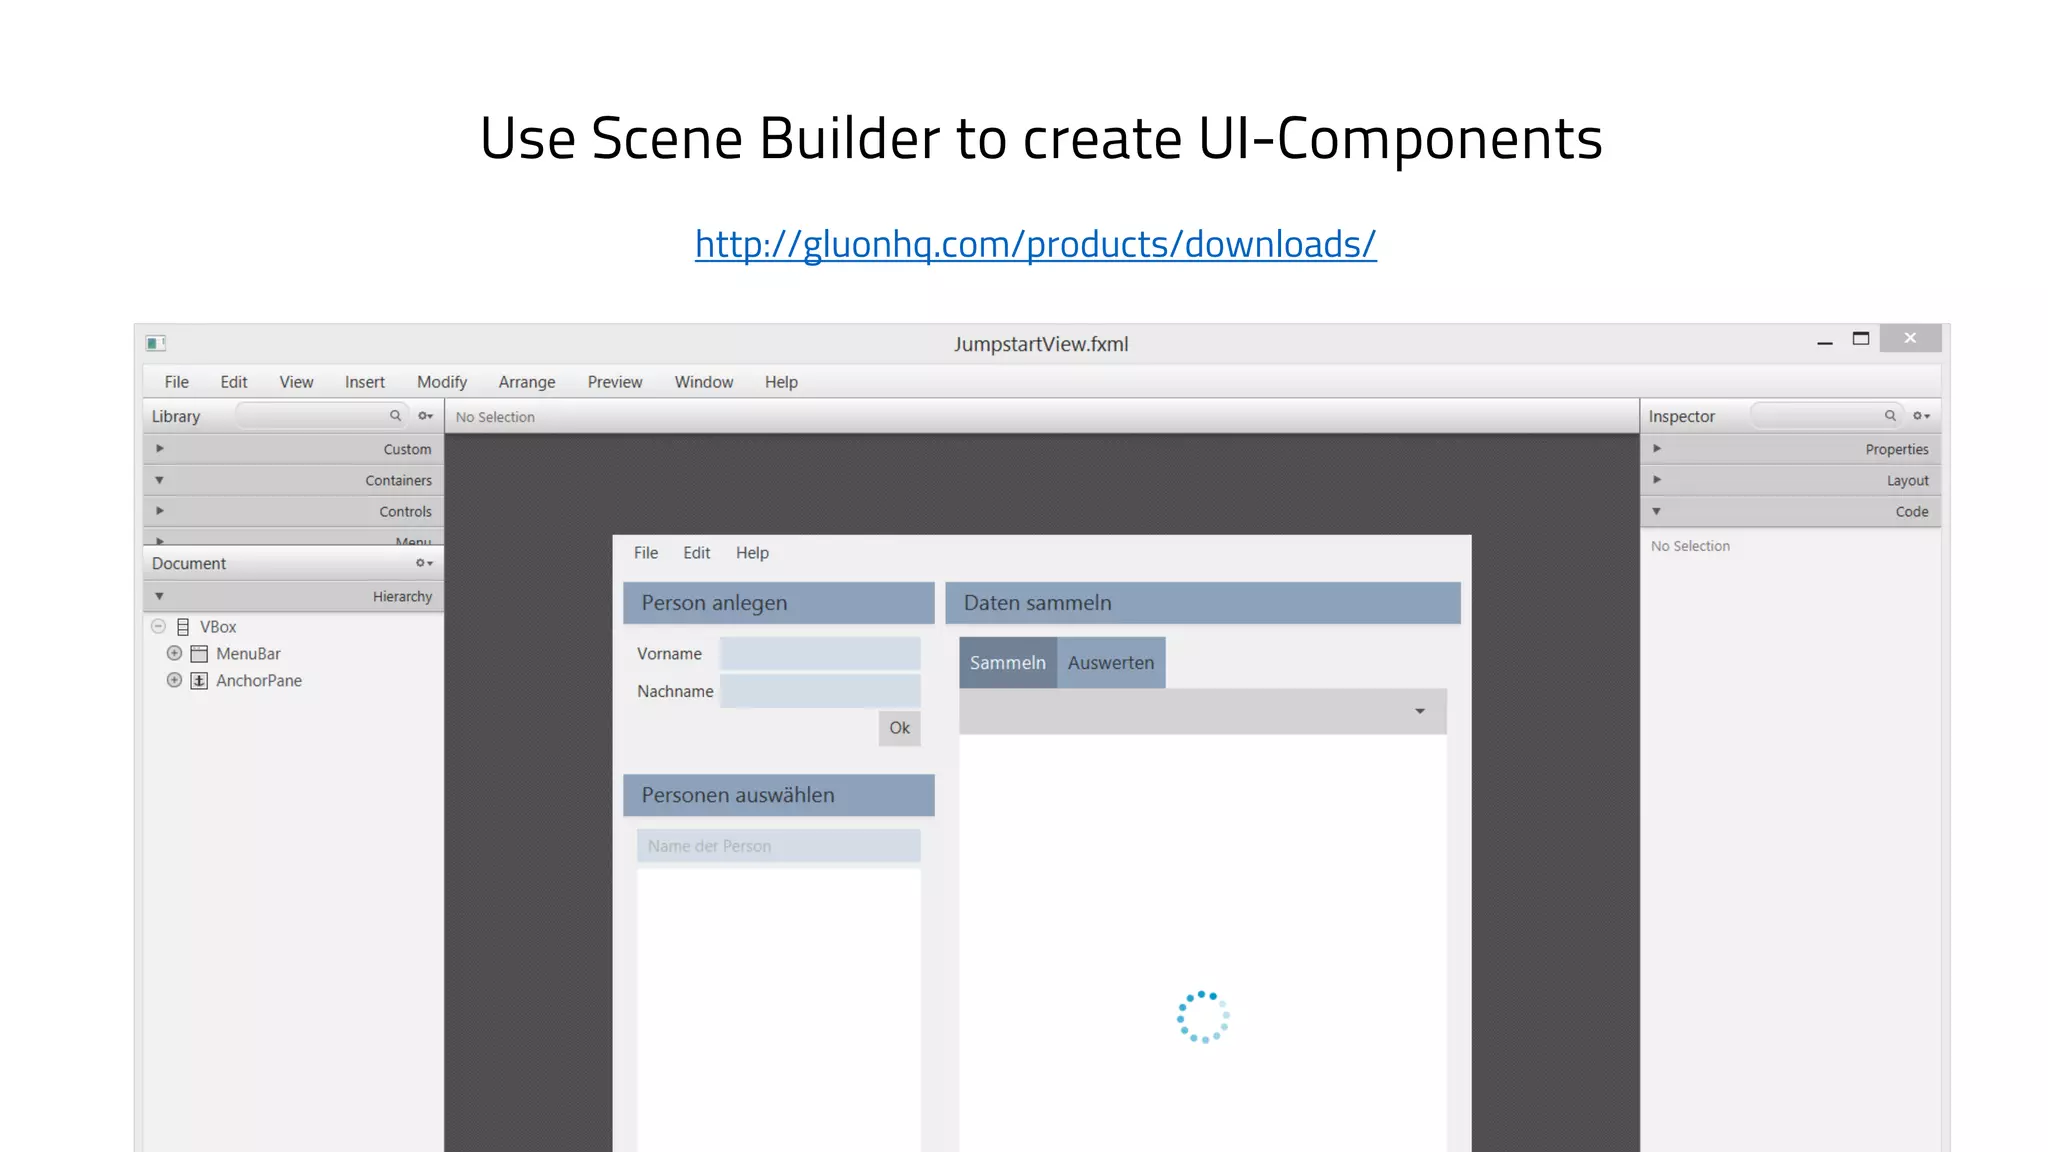The image size is (2048, 1152).
Task: Switch to the Auswerten tab
Action: coord(1110,663)
